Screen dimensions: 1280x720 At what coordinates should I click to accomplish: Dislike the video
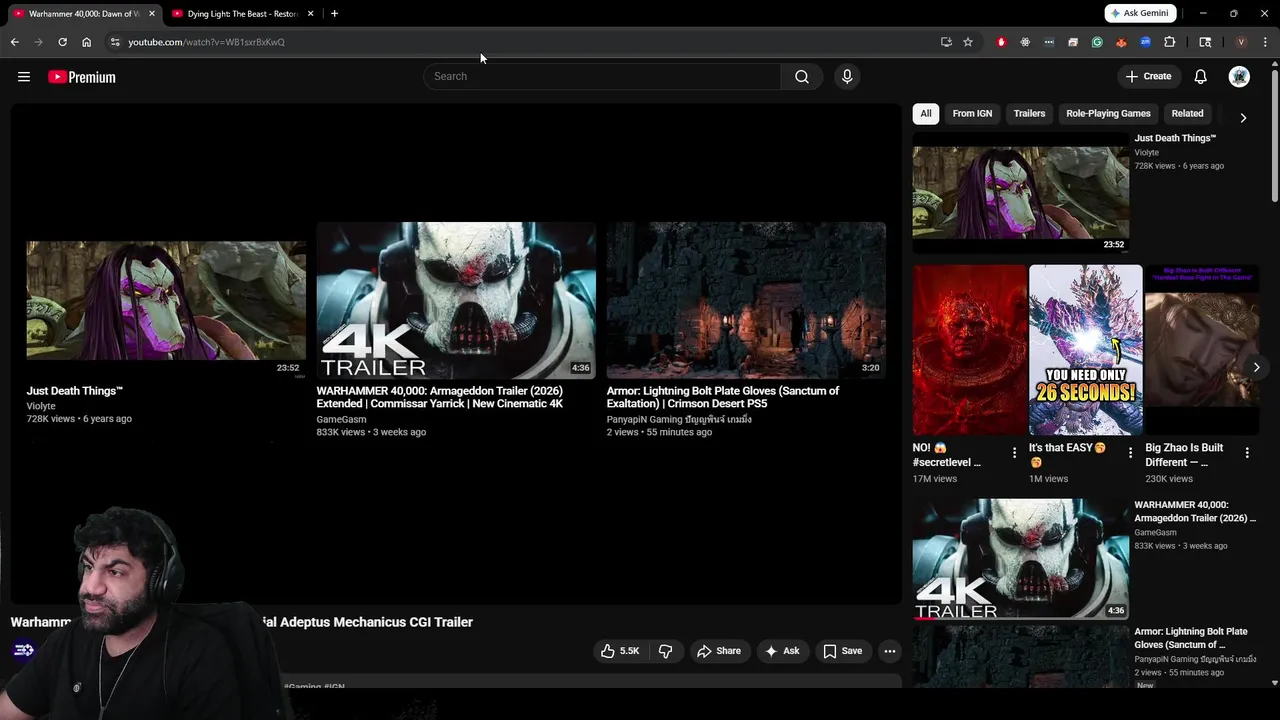[665, 651]
